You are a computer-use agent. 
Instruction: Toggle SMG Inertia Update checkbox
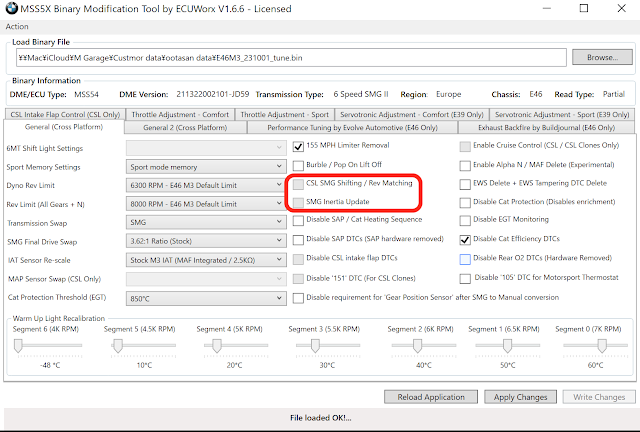(x=298, y=202)
